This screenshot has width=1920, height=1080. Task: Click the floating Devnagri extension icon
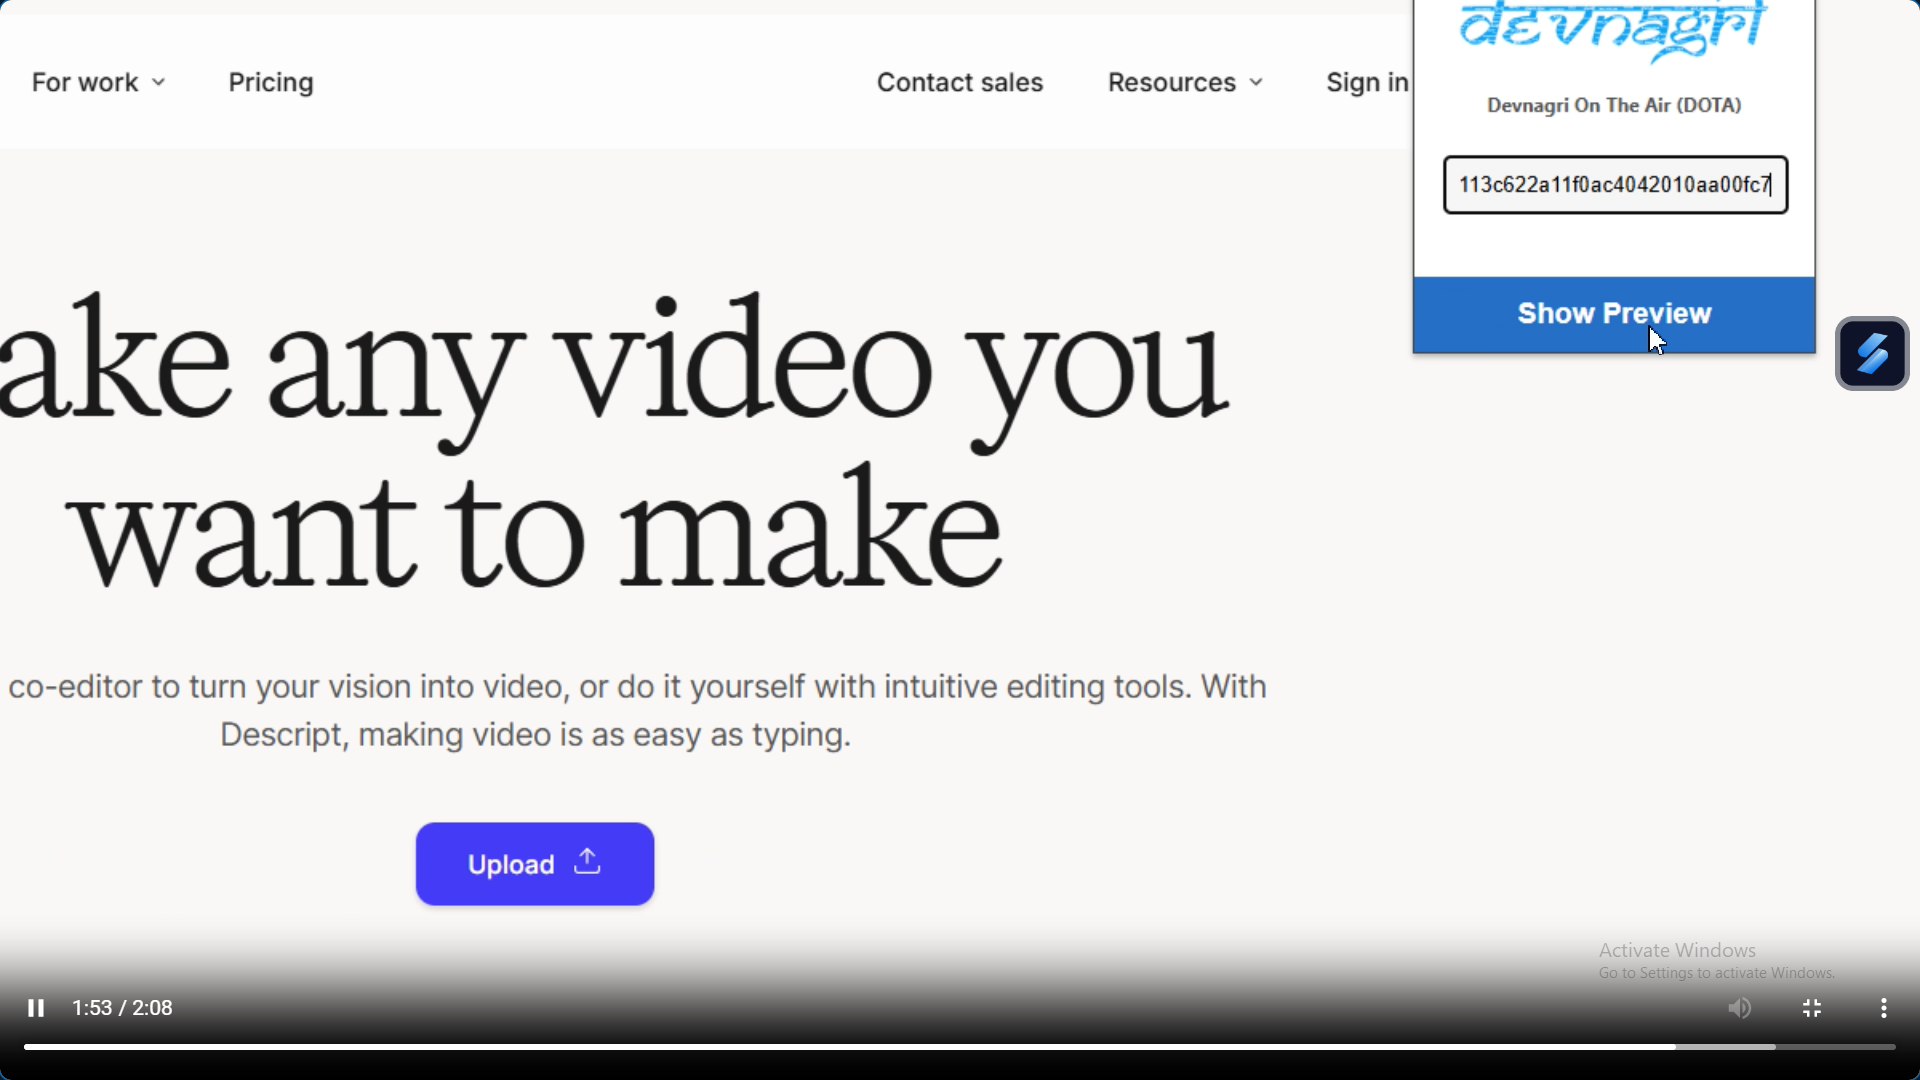(1872, 353)
